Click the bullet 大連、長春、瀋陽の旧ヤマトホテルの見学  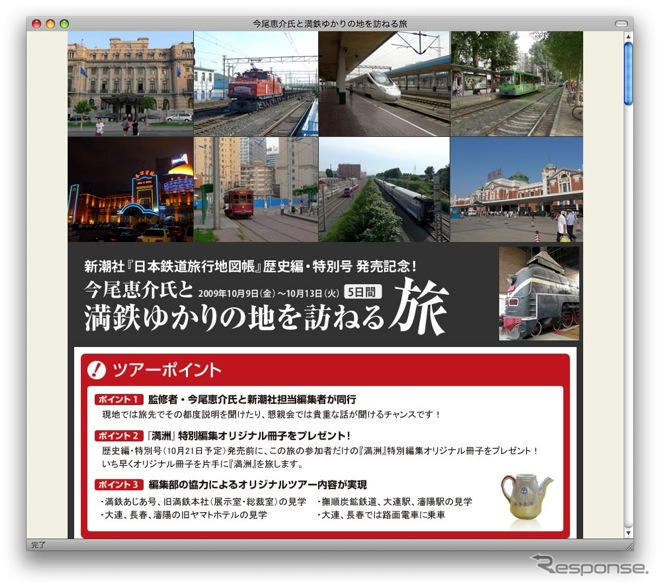184,515
